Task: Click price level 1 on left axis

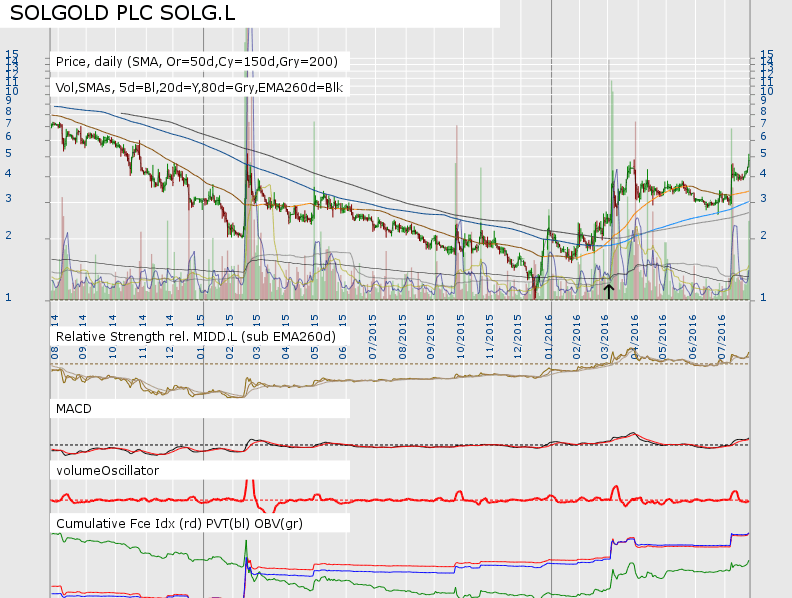Action: click(8, 297)
